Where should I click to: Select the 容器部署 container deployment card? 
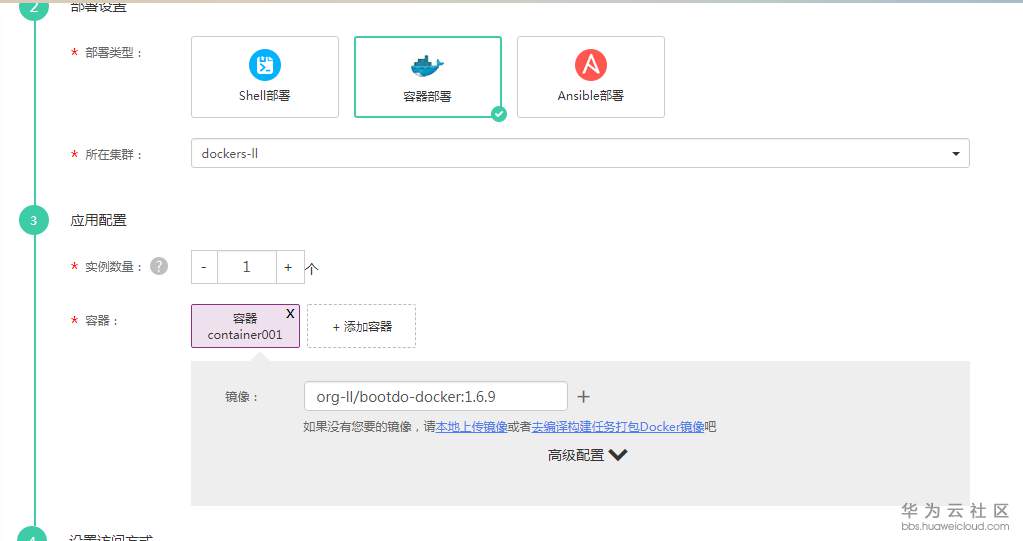click(x=428, y=77)
